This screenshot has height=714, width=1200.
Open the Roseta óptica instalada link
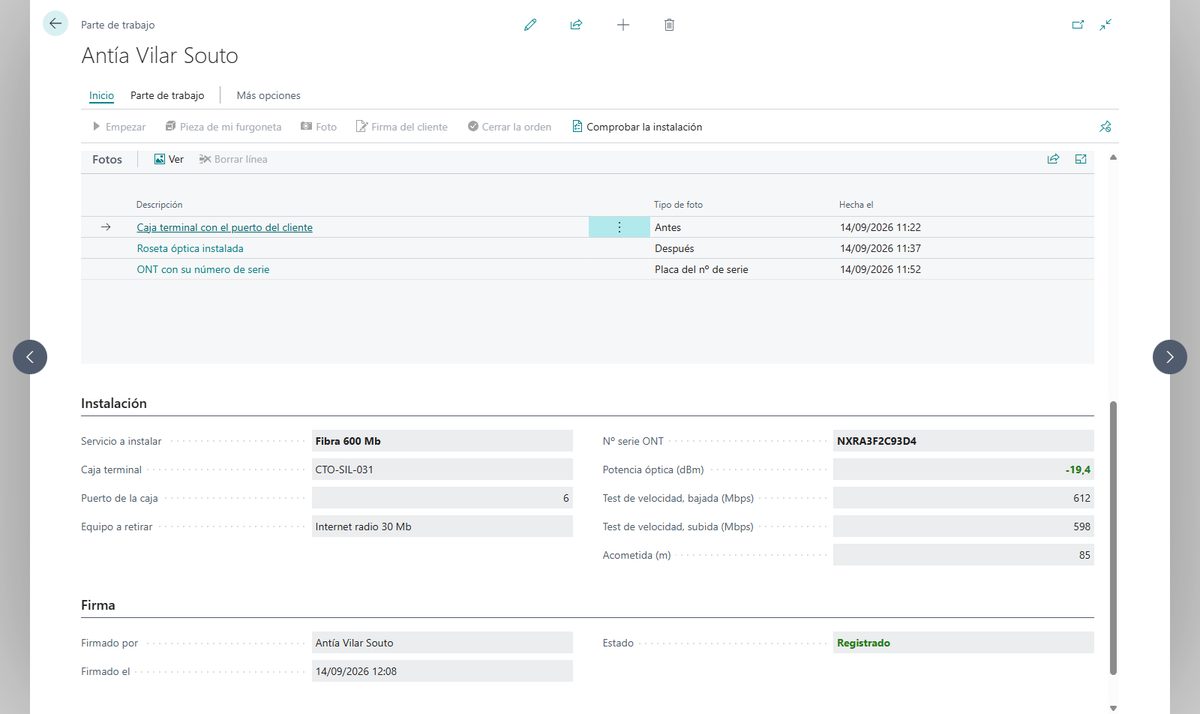point(190,248)
